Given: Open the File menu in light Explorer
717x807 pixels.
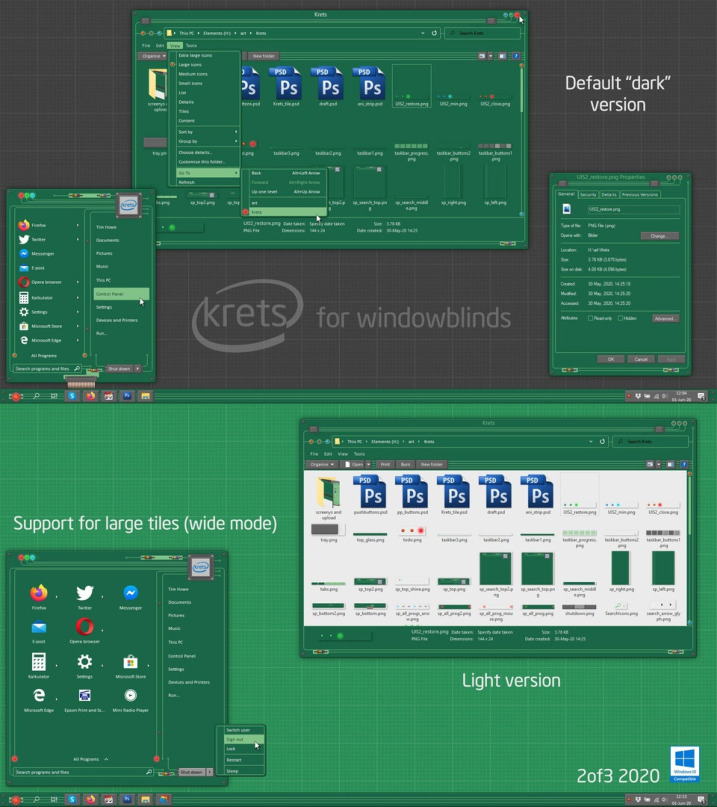Looking at the screenshot, I should click(314, 454).
